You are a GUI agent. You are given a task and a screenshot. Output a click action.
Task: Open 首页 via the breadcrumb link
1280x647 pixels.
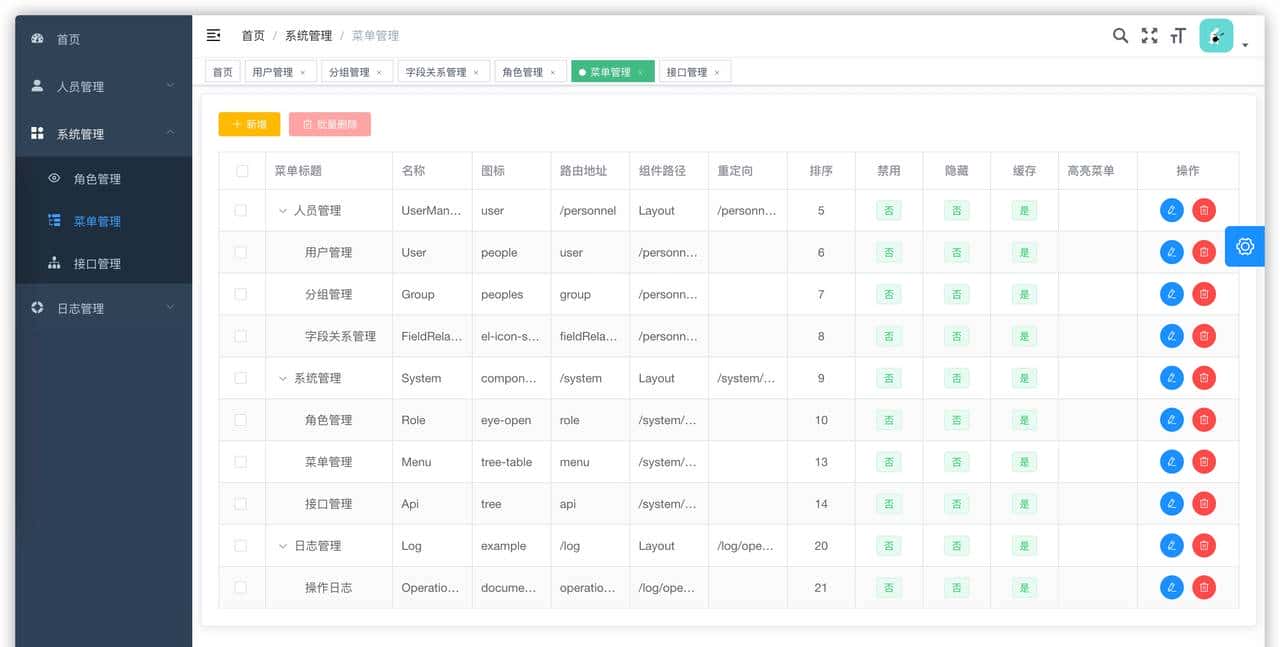tap(252, 34)
